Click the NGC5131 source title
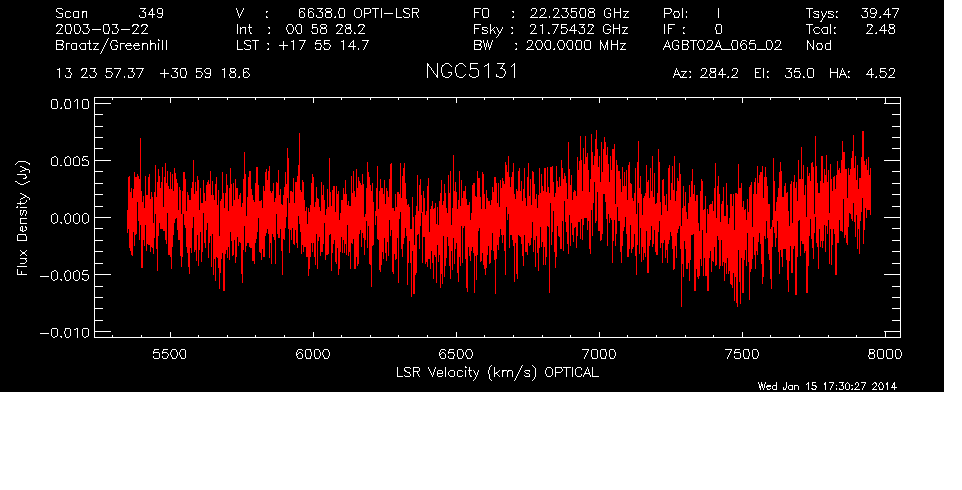The width and height of the screenshot is (962, 490). 472,72
